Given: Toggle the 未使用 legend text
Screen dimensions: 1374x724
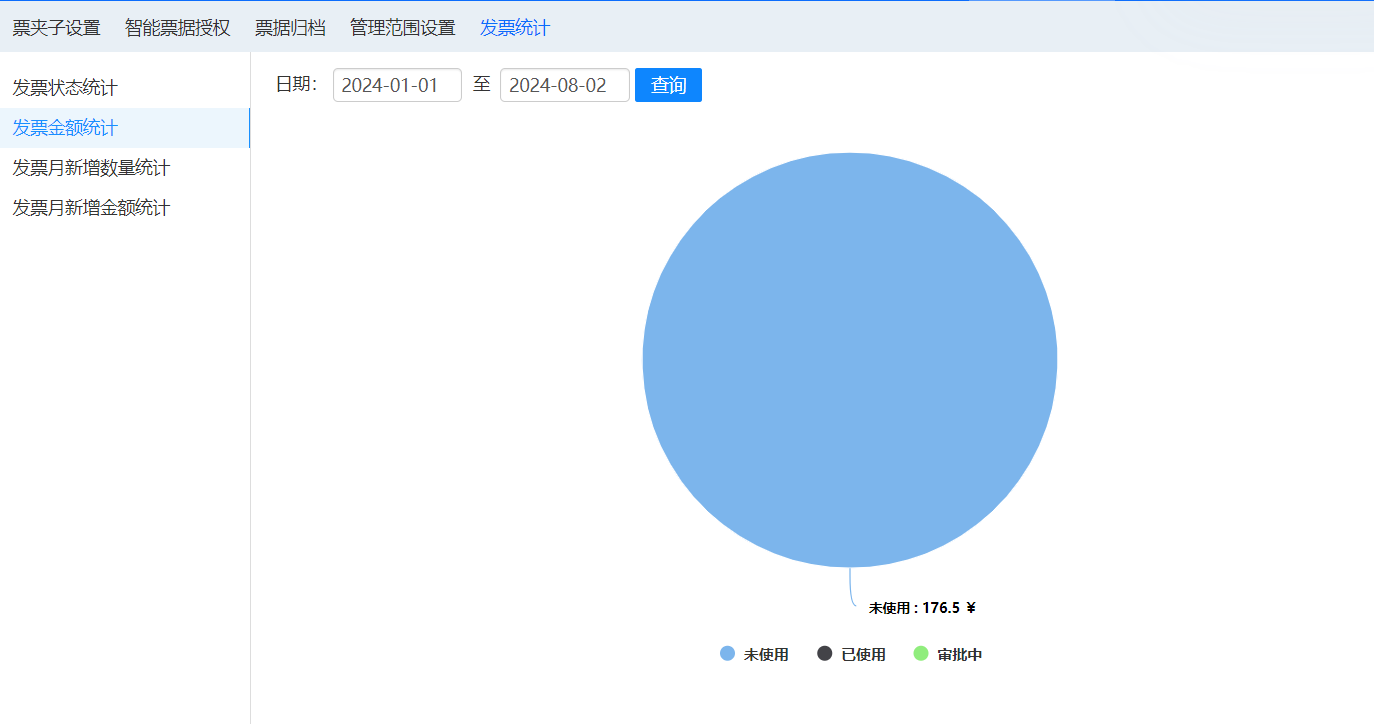Looking at the screenshot, I should click(x=766, y=655).
